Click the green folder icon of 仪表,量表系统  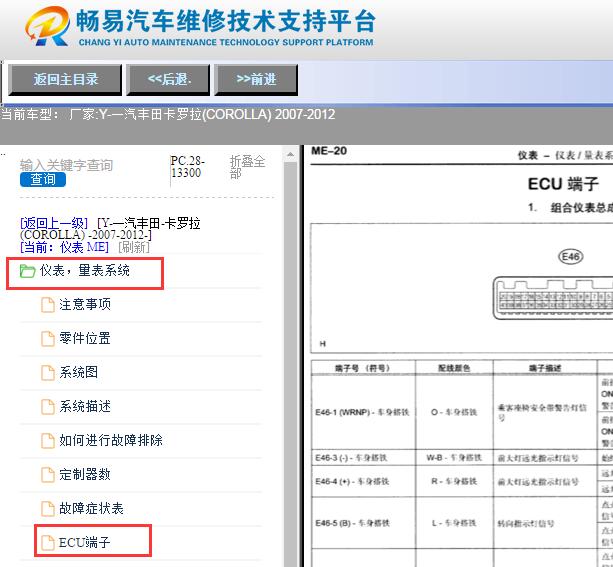point(27,271)
